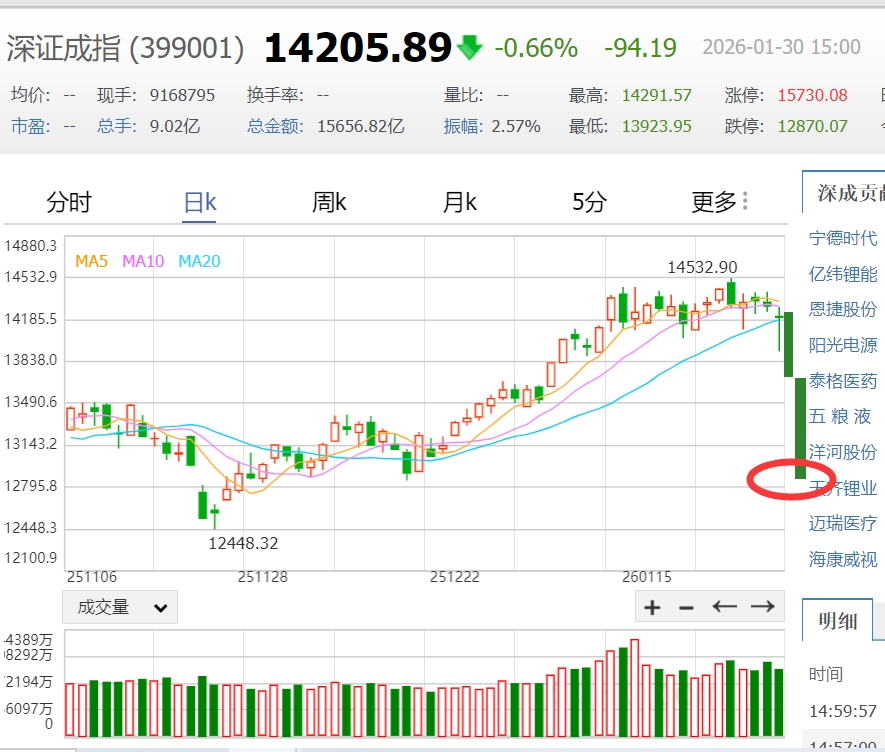This screenshot has width=885, height=752.
Task: Open the 月k monthly chart tab
Action: click(x=459, y=202)
